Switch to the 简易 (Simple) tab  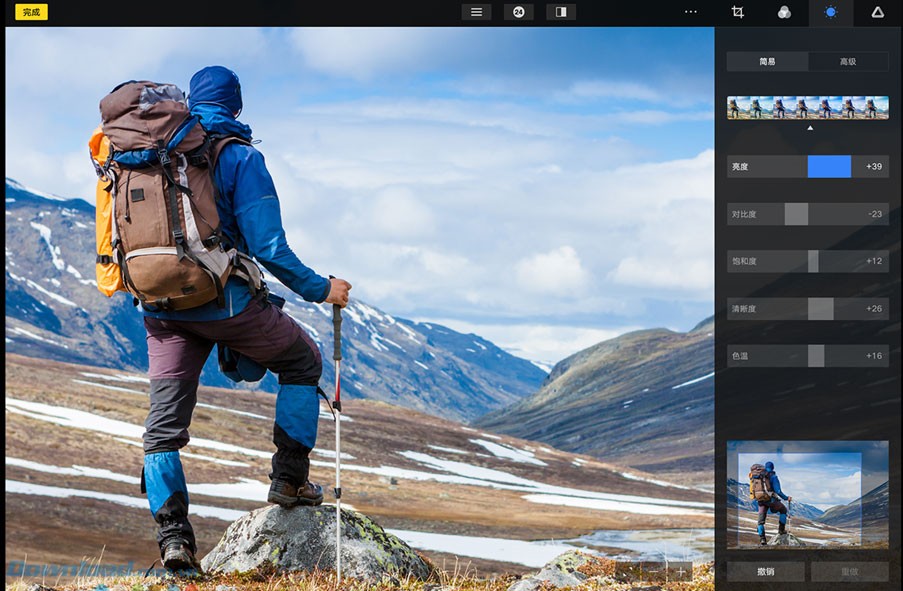coord(767,61)
